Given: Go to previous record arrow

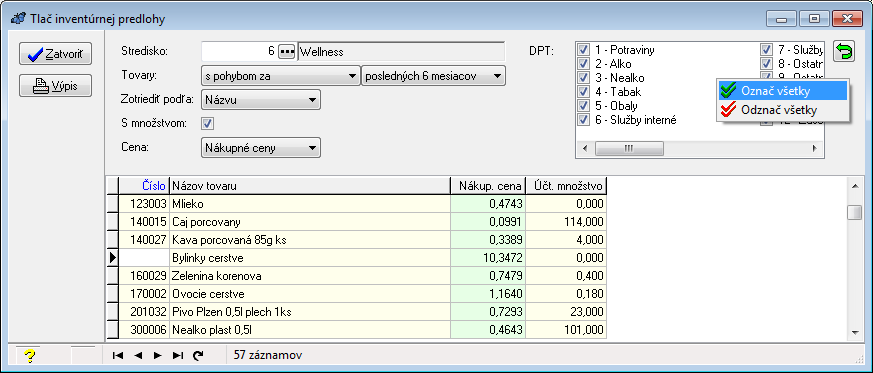Looking at the screenshot, I should (x=138, y=355).
